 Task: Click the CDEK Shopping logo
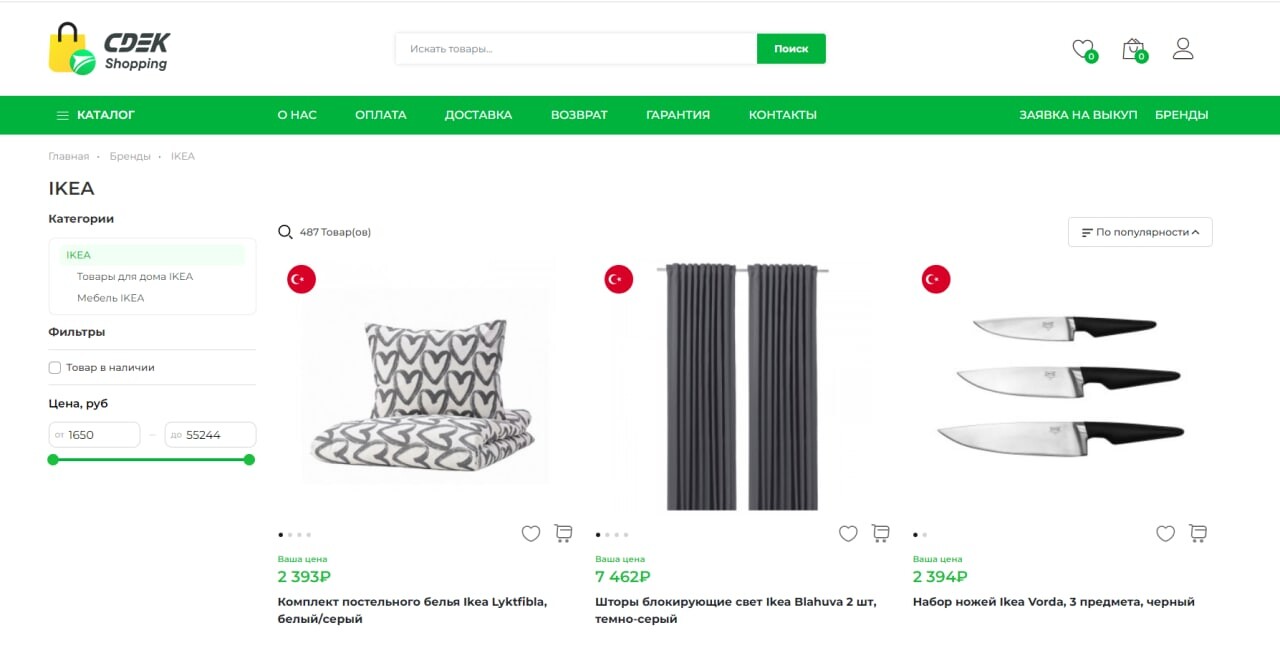point(110,49)
